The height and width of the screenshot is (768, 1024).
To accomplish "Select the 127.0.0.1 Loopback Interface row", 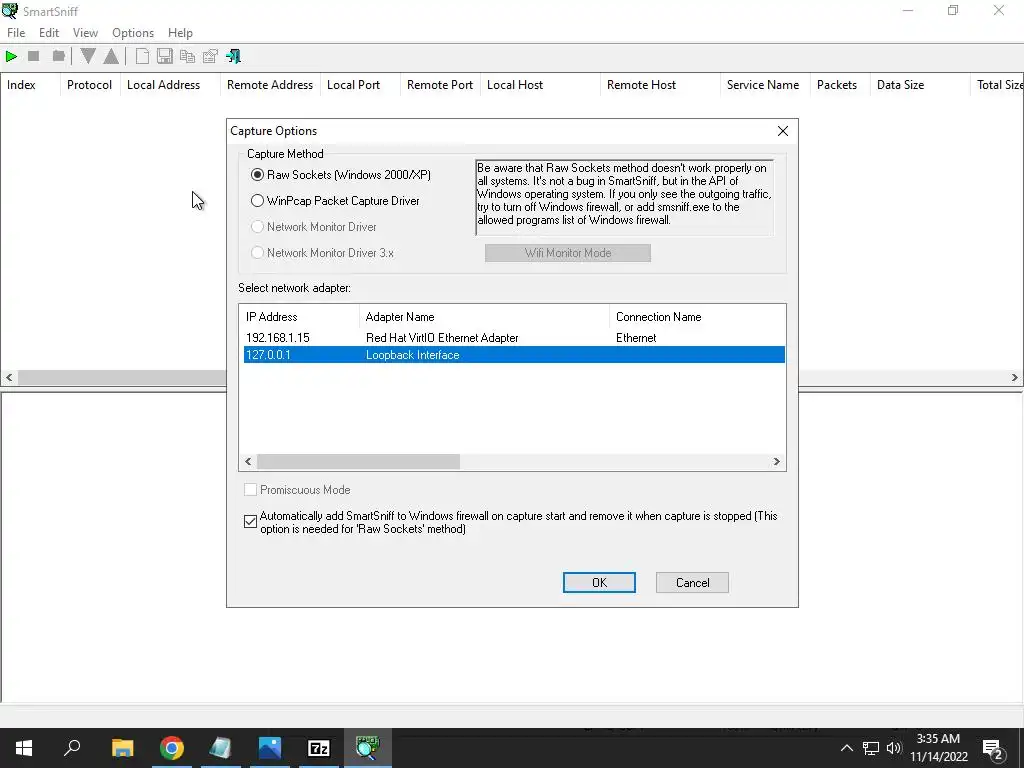I will [515, 355].
